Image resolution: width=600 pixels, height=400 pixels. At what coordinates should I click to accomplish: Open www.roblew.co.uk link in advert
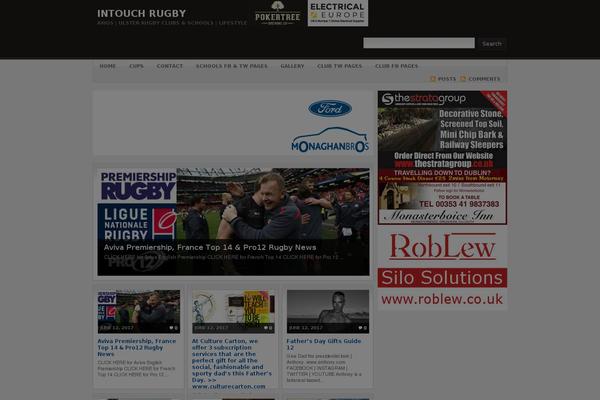442,299
